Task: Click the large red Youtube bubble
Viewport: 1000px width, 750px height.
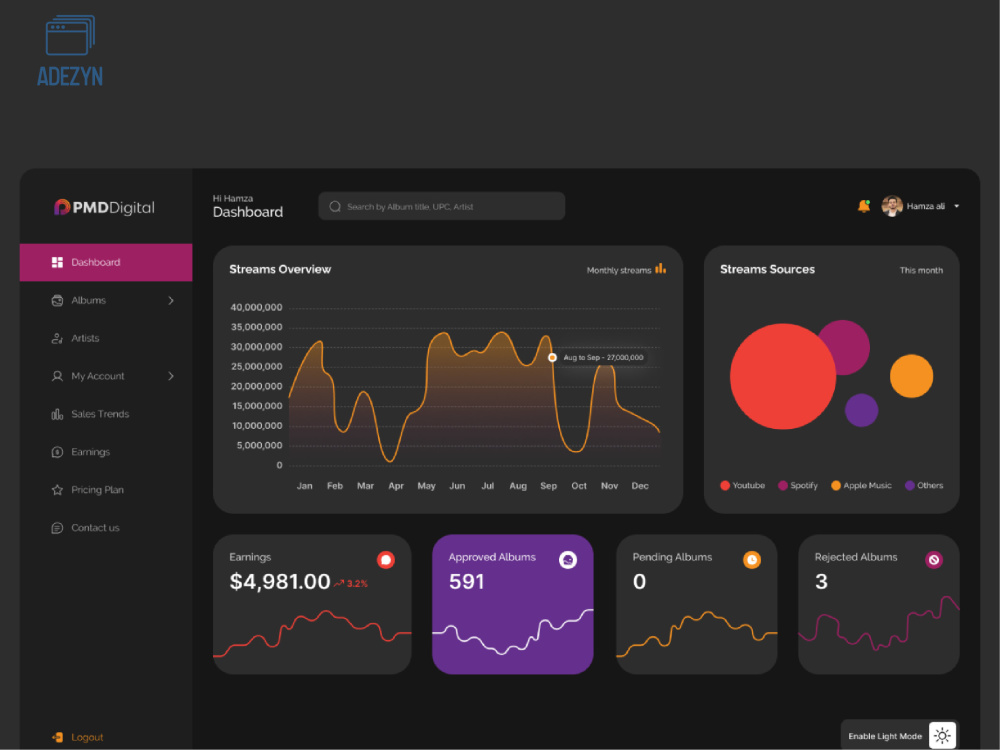Action: pyautogui.click(x=783, y=376)
